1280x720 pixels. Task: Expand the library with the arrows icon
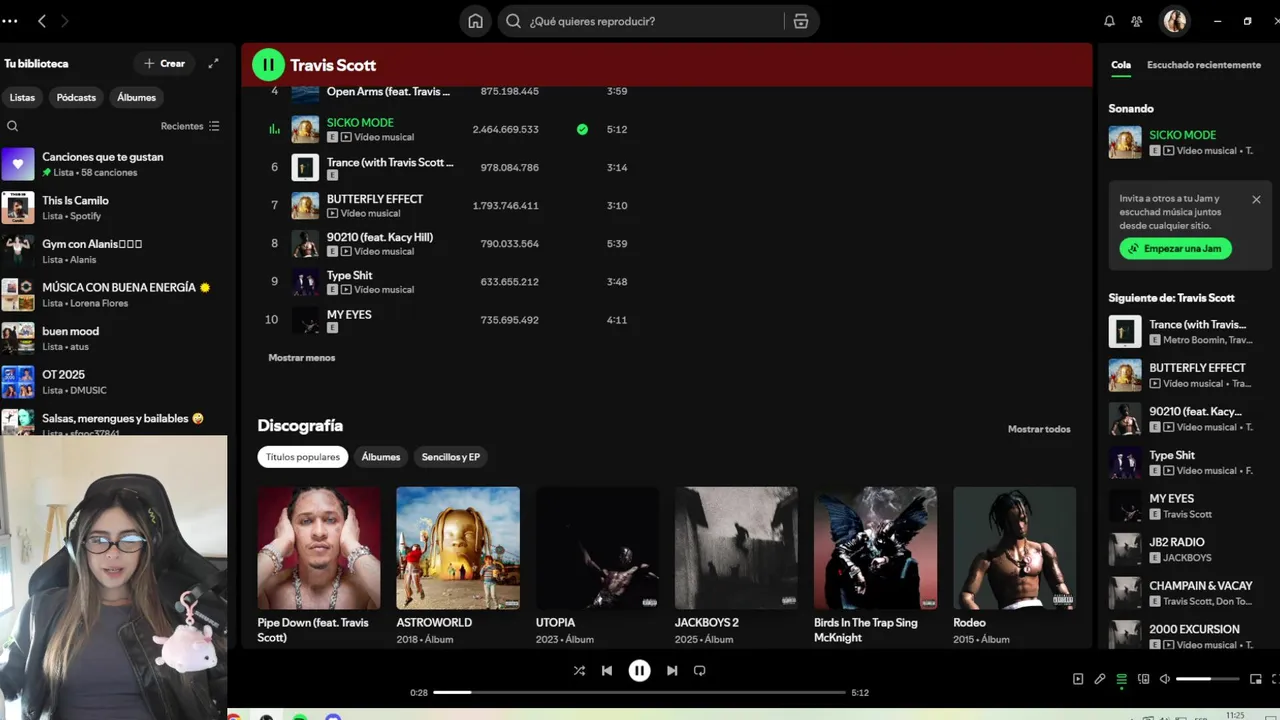213,63
